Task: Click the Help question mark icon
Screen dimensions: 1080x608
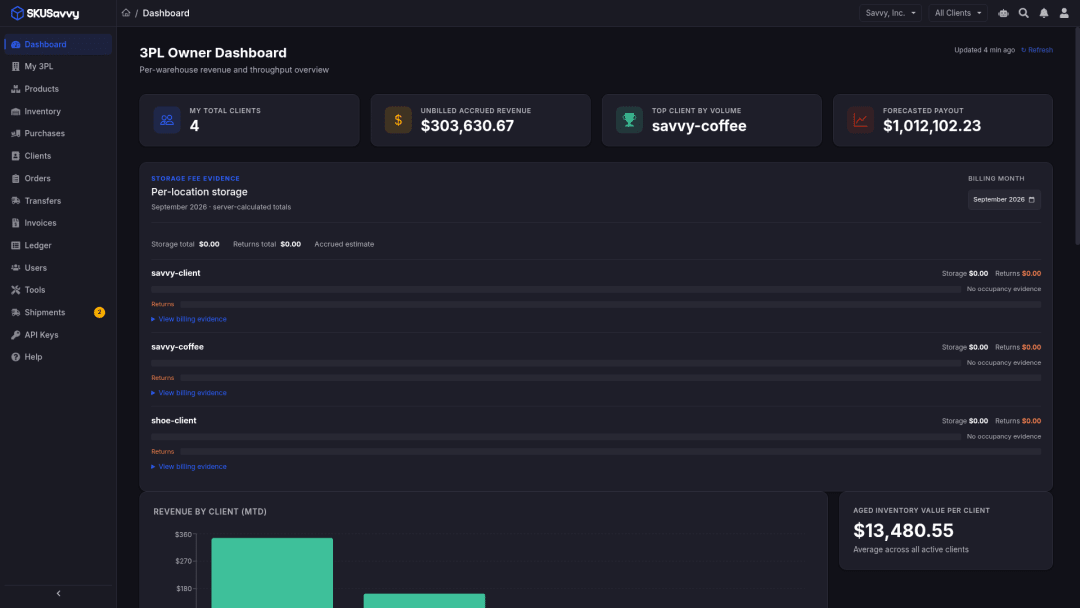Action: pyautogui.click(x=15, y=357)
